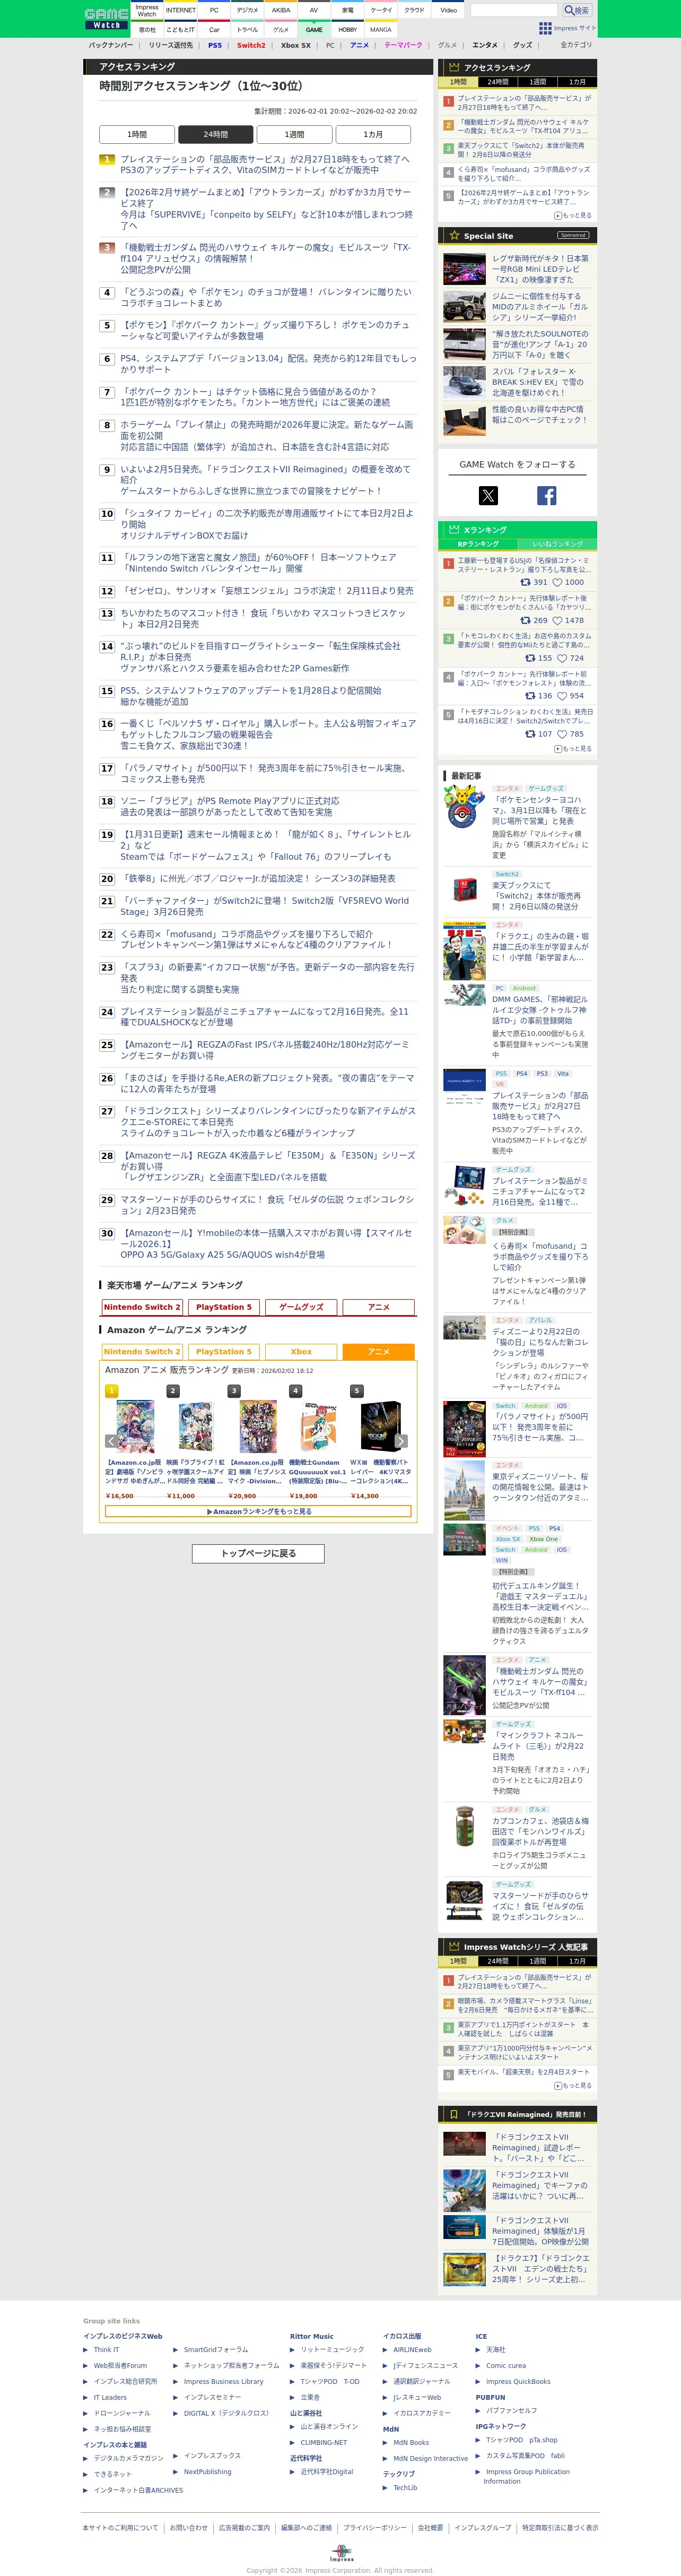
Task: Open the Facebook follow icon
Action: [547, 495]
